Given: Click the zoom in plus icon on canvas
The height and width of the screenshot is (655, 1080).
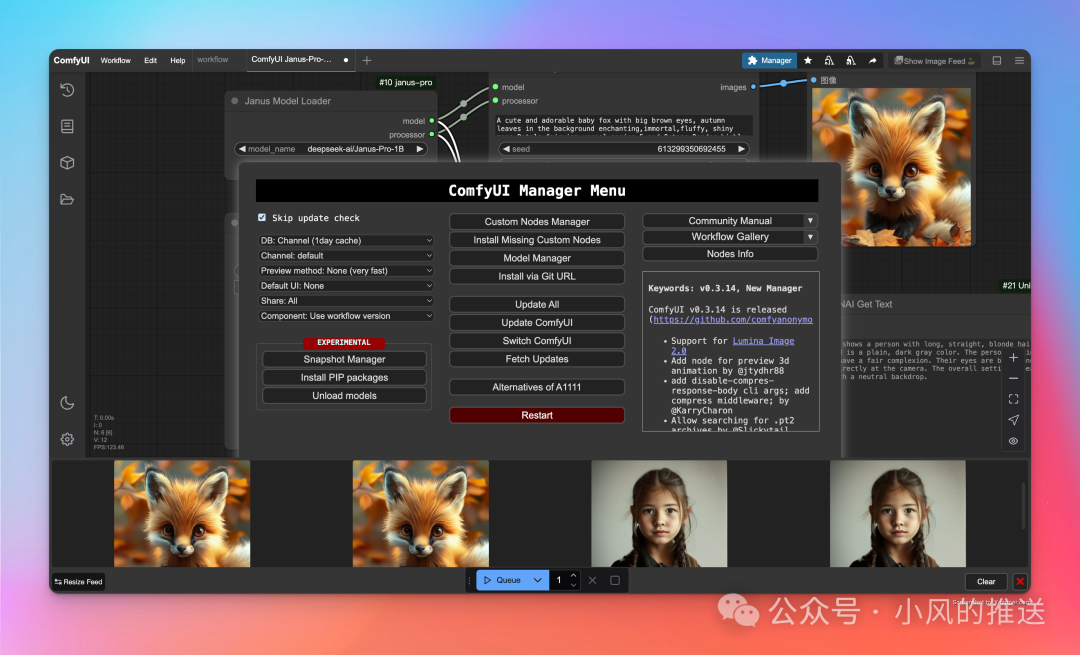Looking at the screenshot, I should (x=1013, y=357).
